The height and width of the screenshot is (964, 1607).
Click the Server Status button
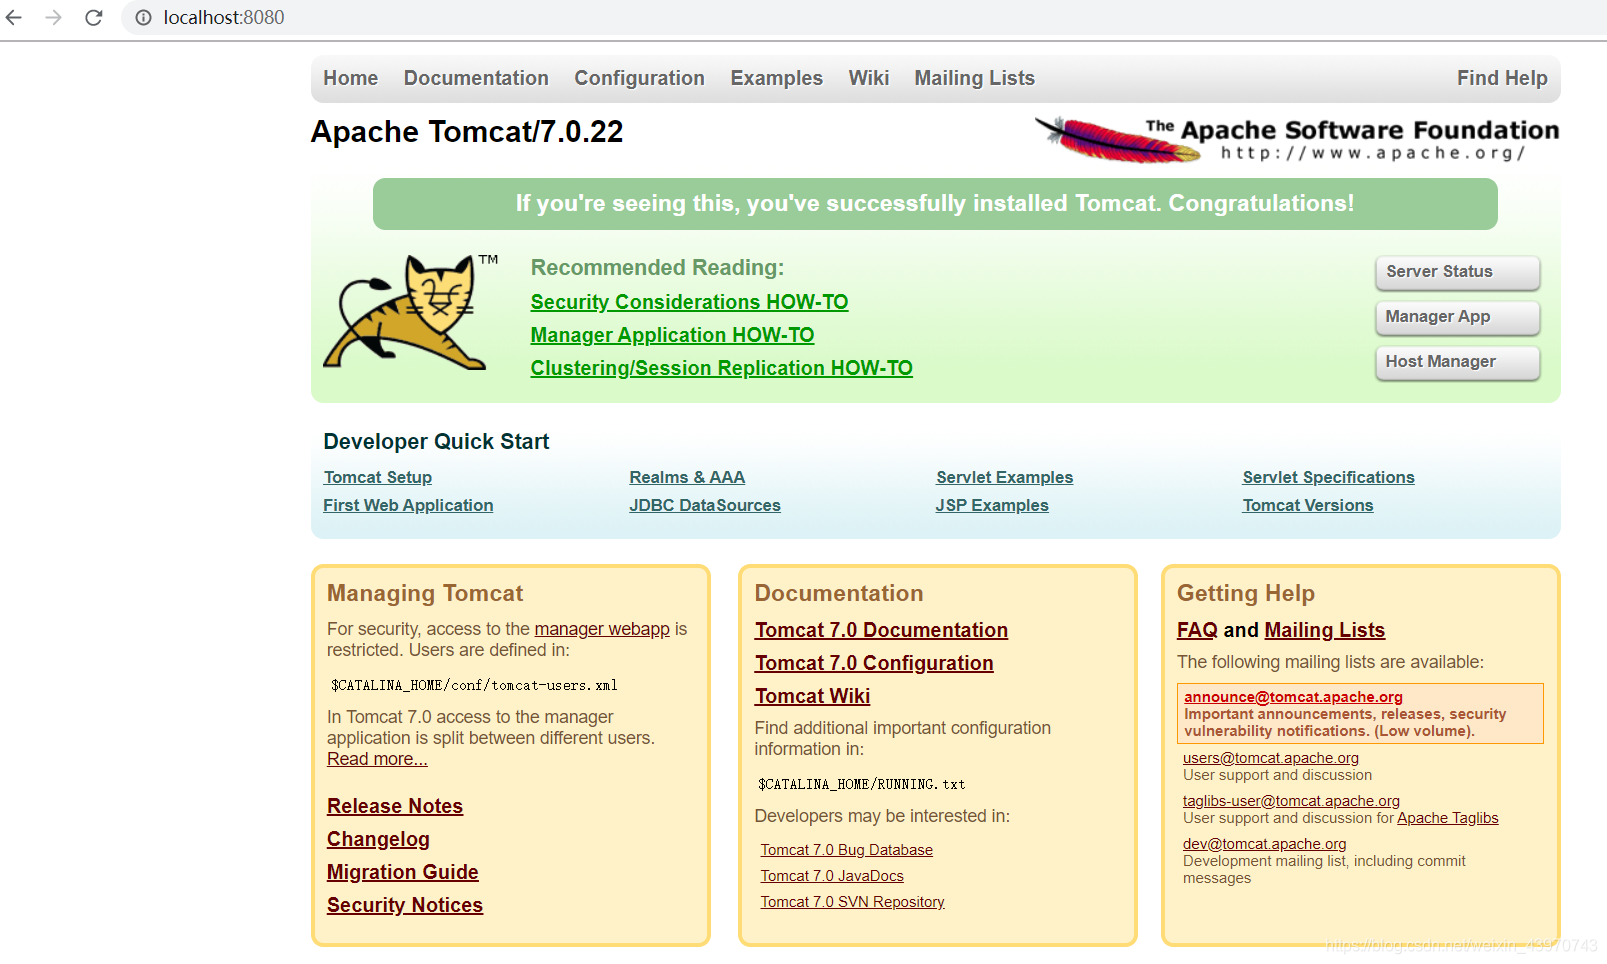[x=1457, y=272]
